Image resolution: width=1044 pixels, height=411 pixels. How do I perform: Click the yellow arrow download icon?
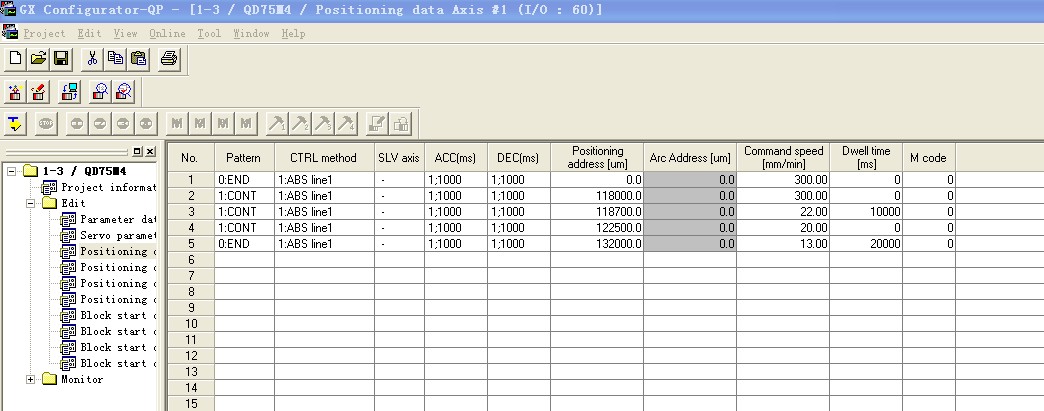(16, 124)
